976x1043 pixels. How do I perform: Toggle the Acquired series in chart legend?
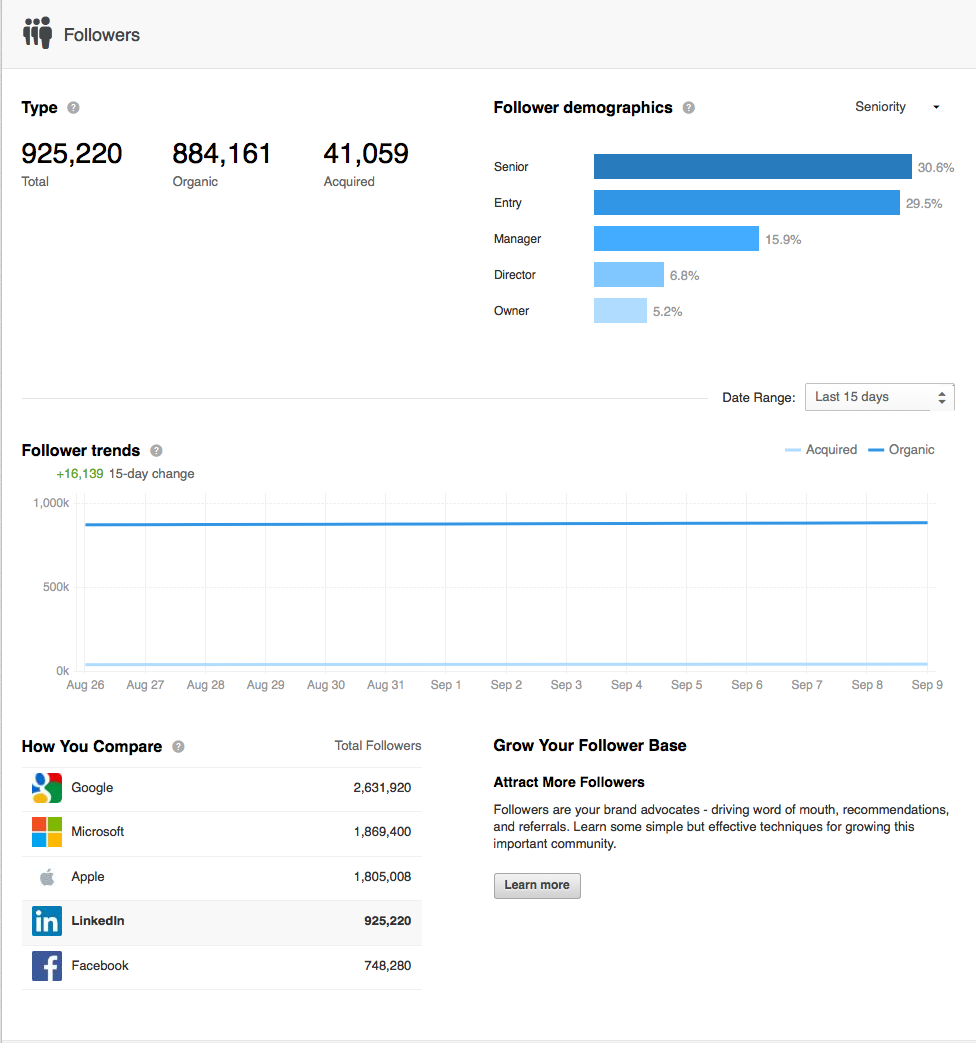pos(821,450)
